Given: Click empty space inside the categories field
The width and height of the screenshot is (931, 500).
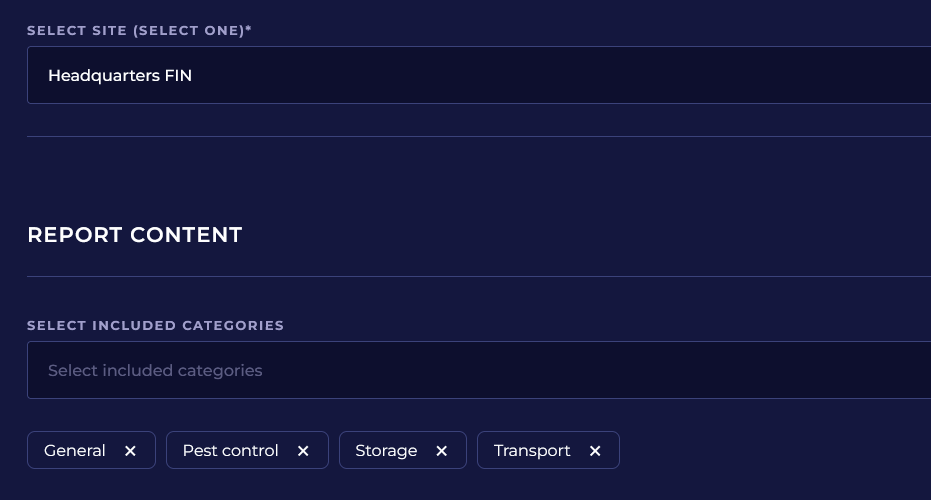Looking at the screenshot, I should [600, 370].
